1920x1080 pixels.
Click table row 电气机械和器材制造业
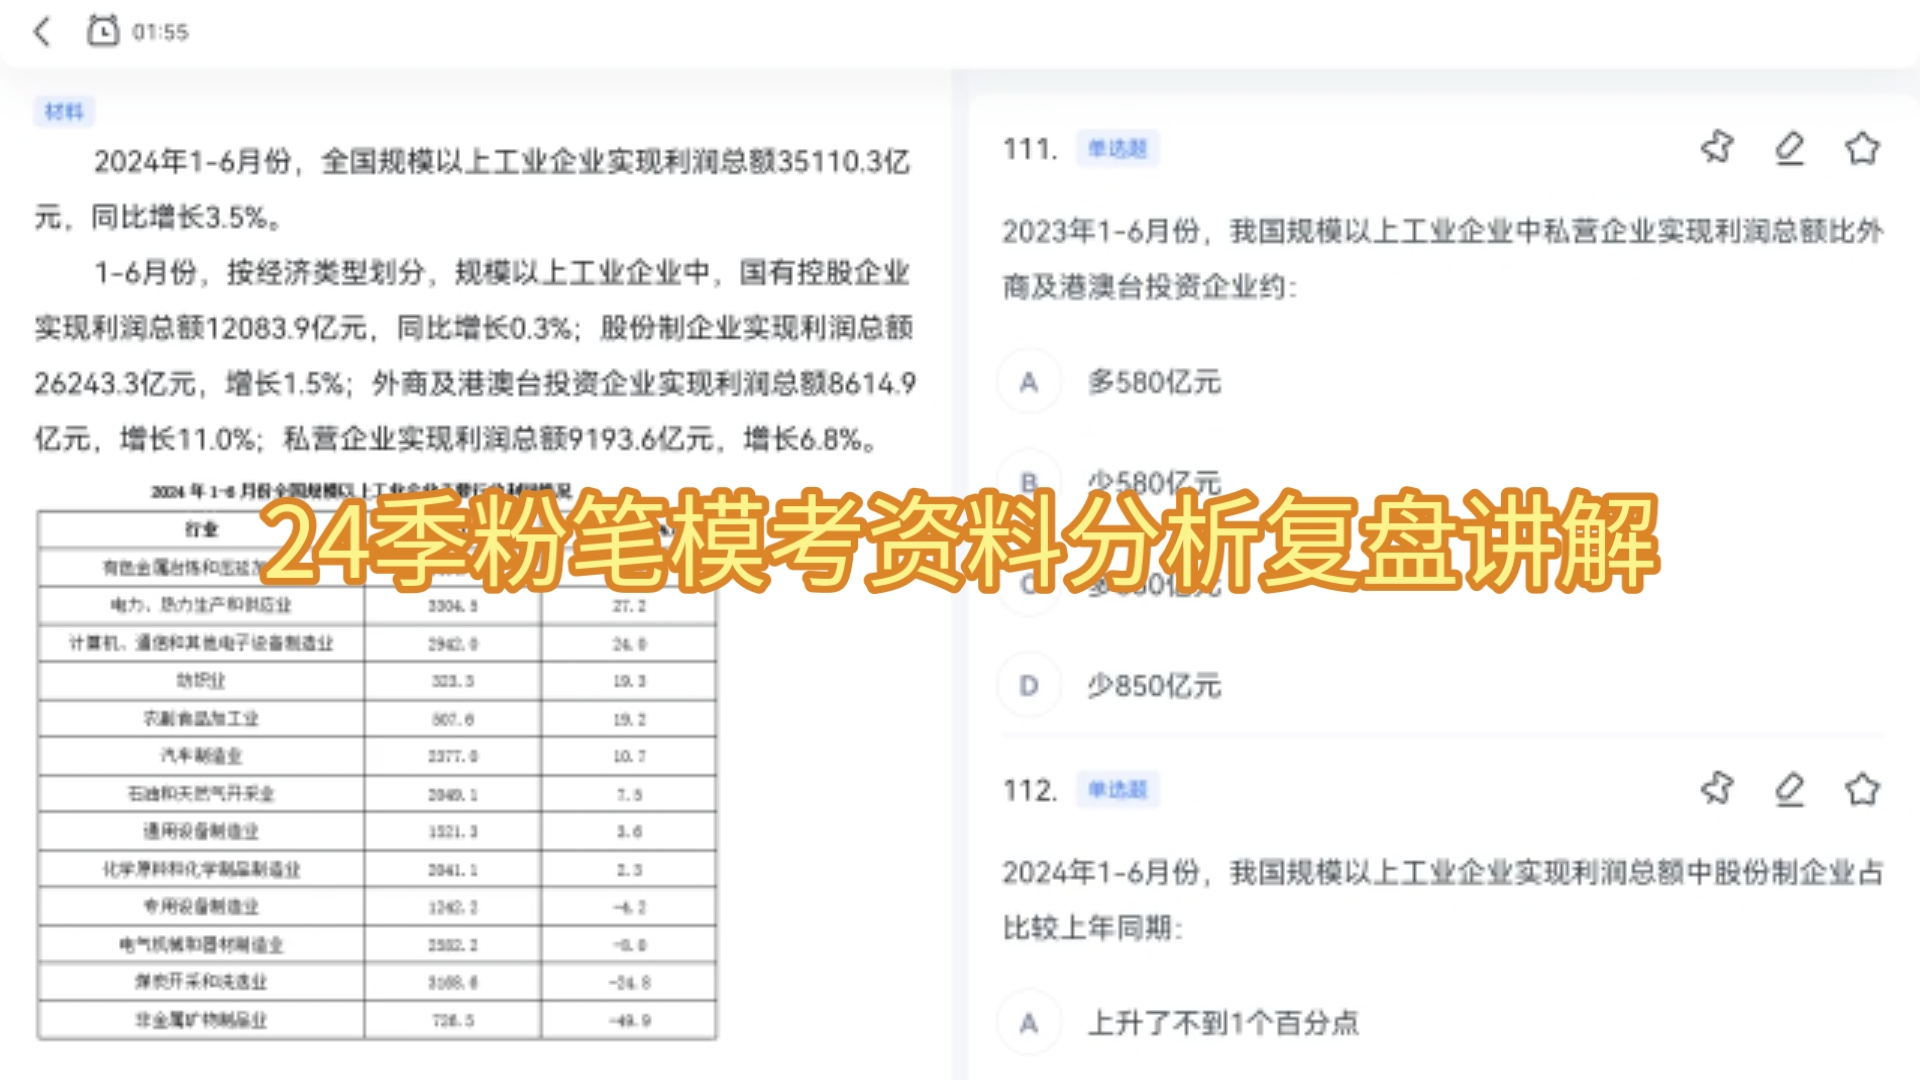click(377, 944)
